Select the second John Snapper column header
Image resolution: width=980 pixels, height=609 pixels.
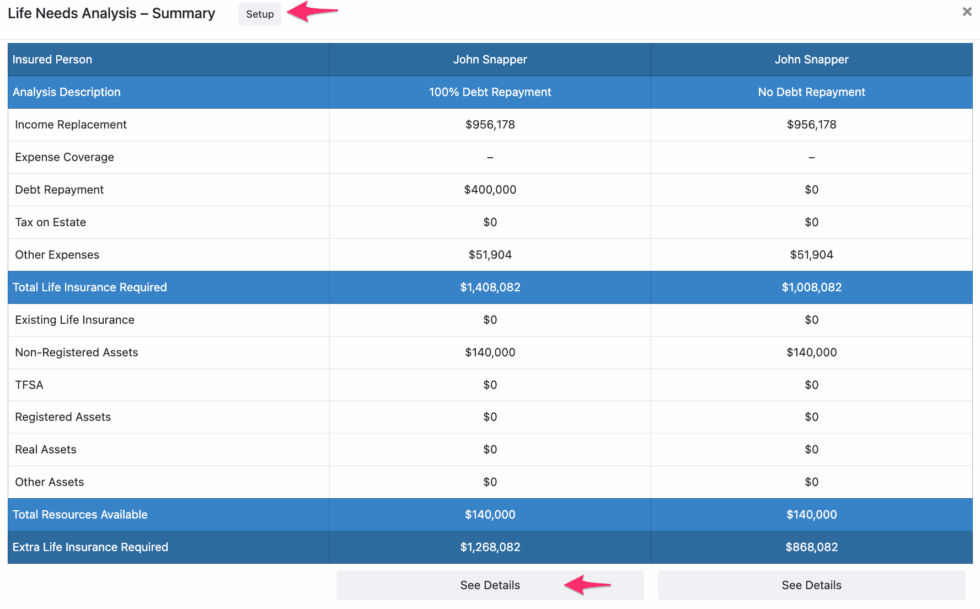point(812,58)
